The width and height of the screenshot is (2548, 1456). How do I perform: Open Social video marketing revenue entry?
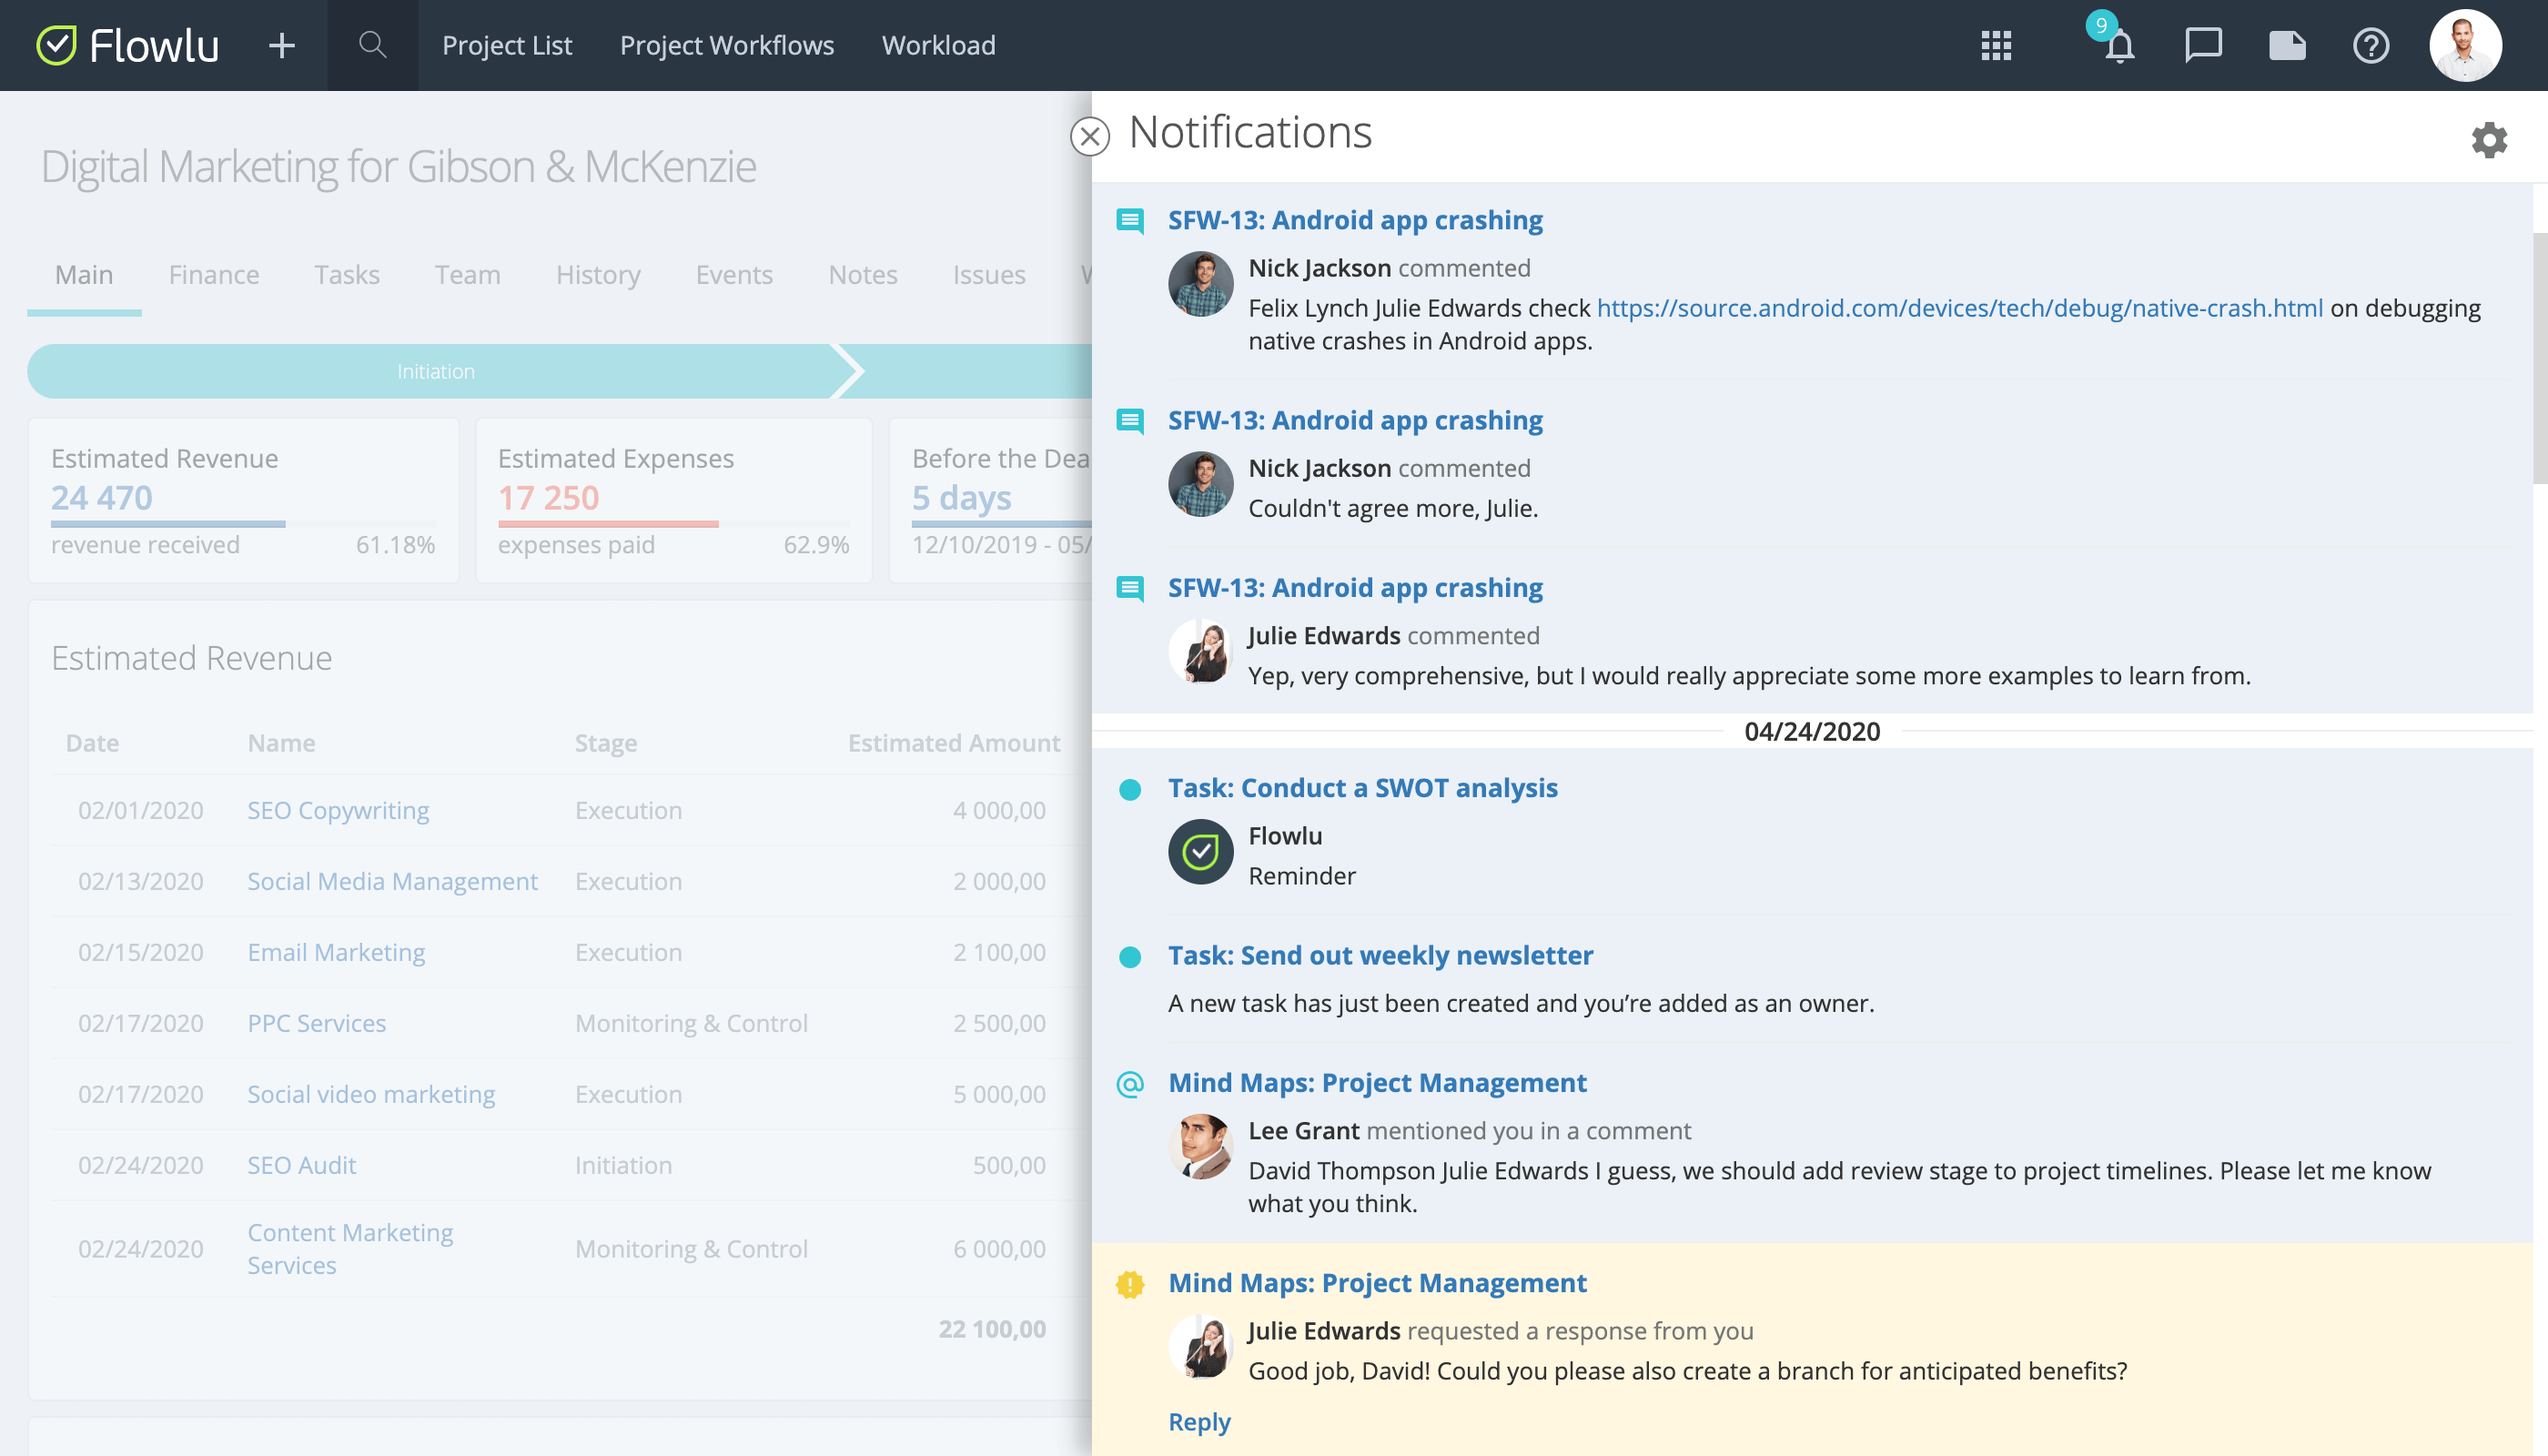[371, 1094]
